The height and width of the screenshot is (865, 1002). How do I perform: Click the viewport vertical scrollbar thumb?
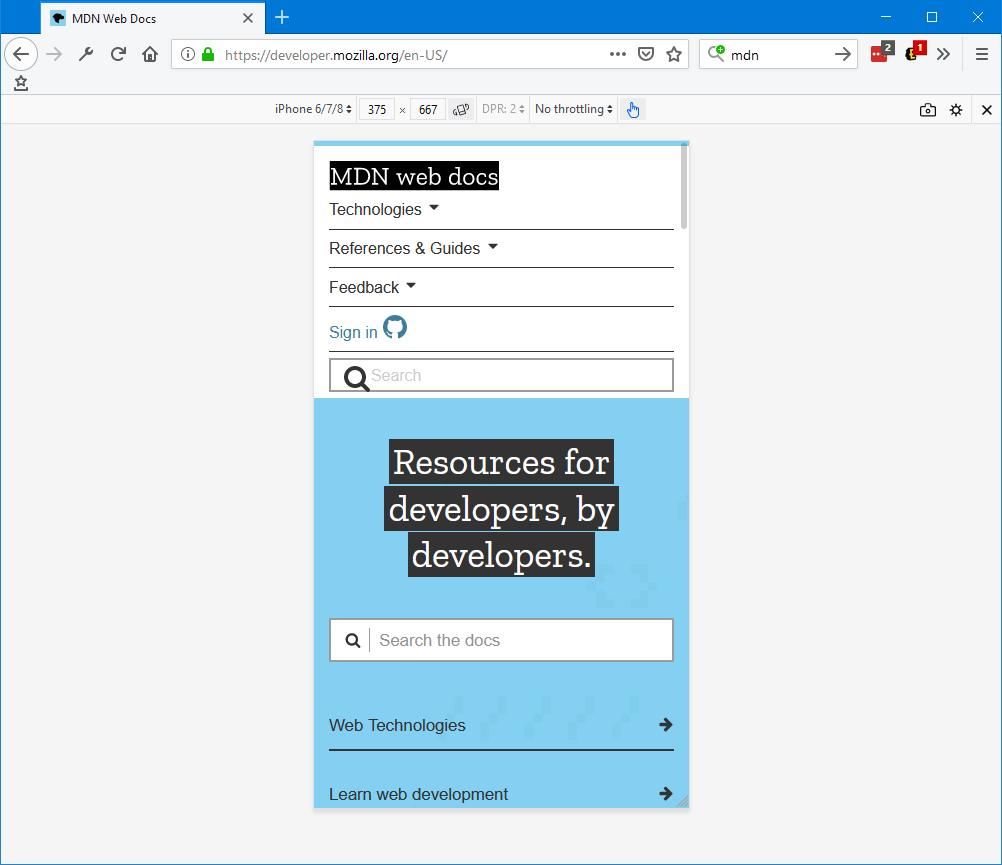point(684,186)
